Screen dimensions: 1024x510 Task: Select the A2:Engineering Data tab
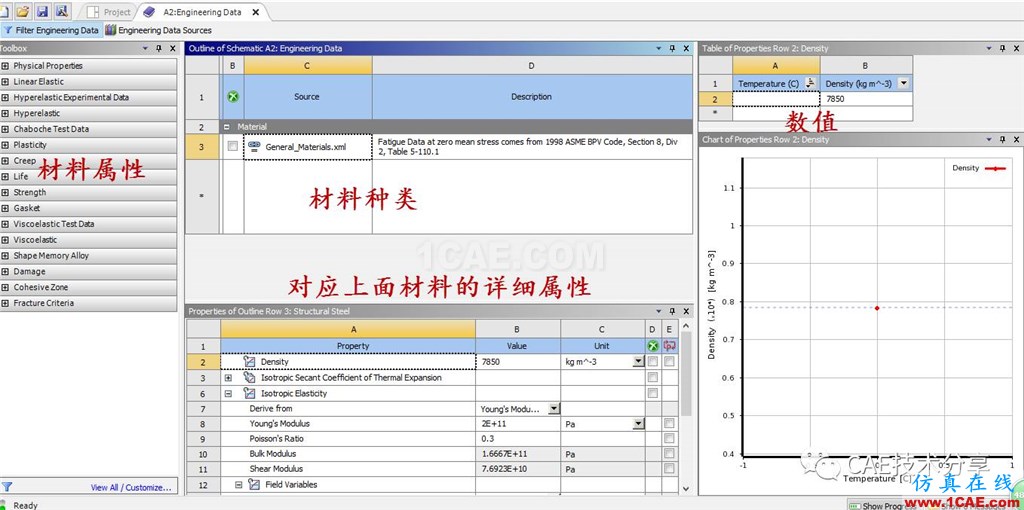coord(201,12)
